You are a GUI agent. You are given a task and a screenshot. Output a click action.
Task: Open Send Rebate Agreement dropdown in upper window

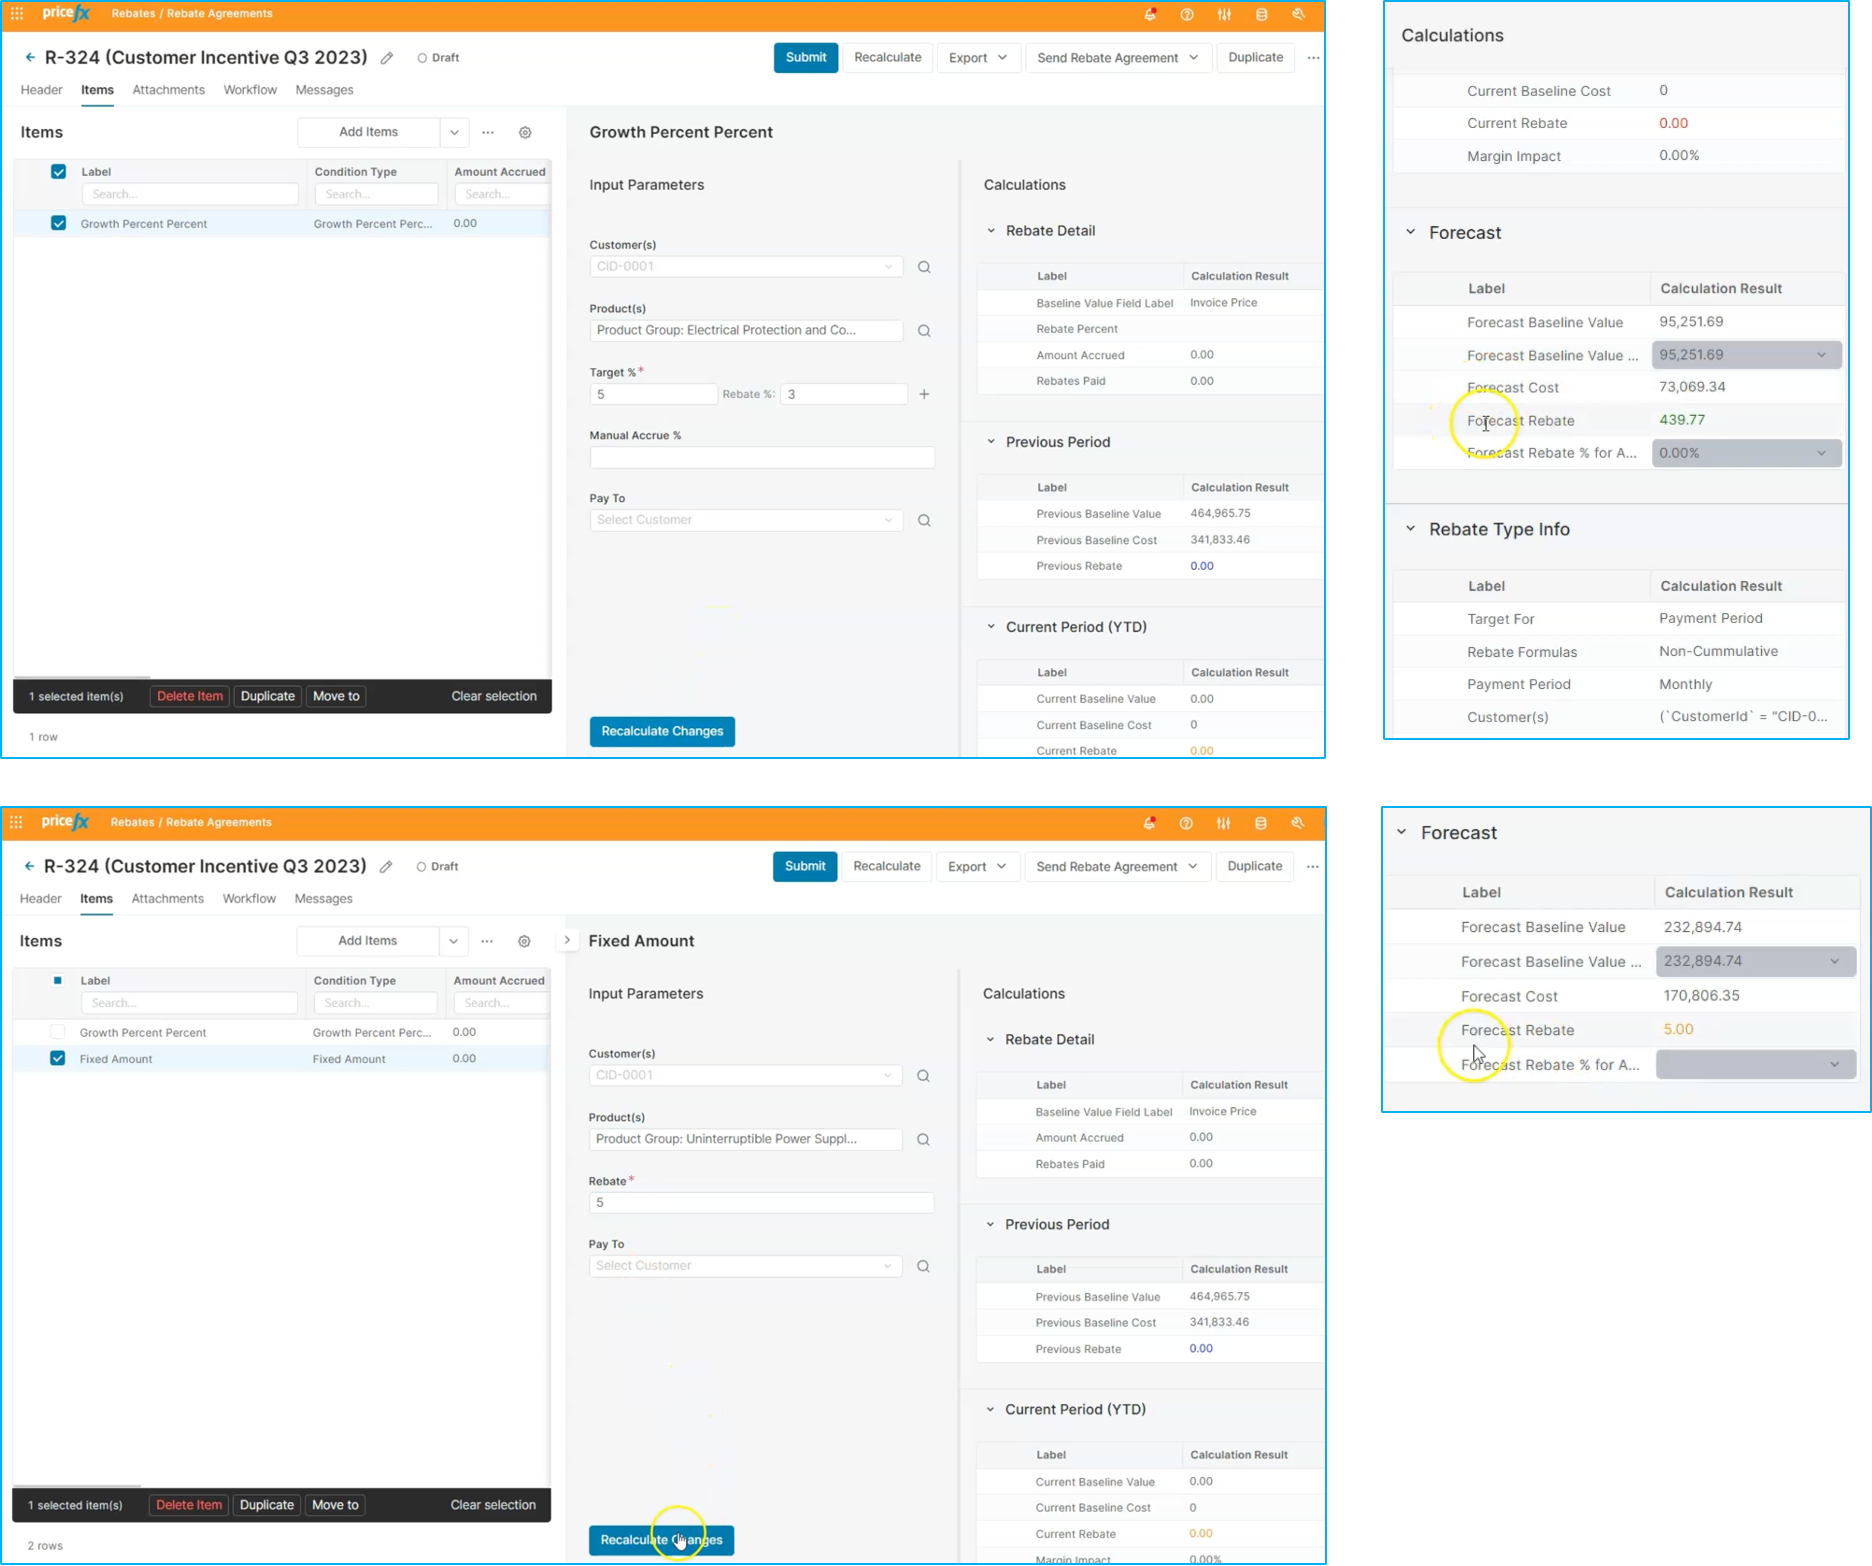[x=1117, y=58]
